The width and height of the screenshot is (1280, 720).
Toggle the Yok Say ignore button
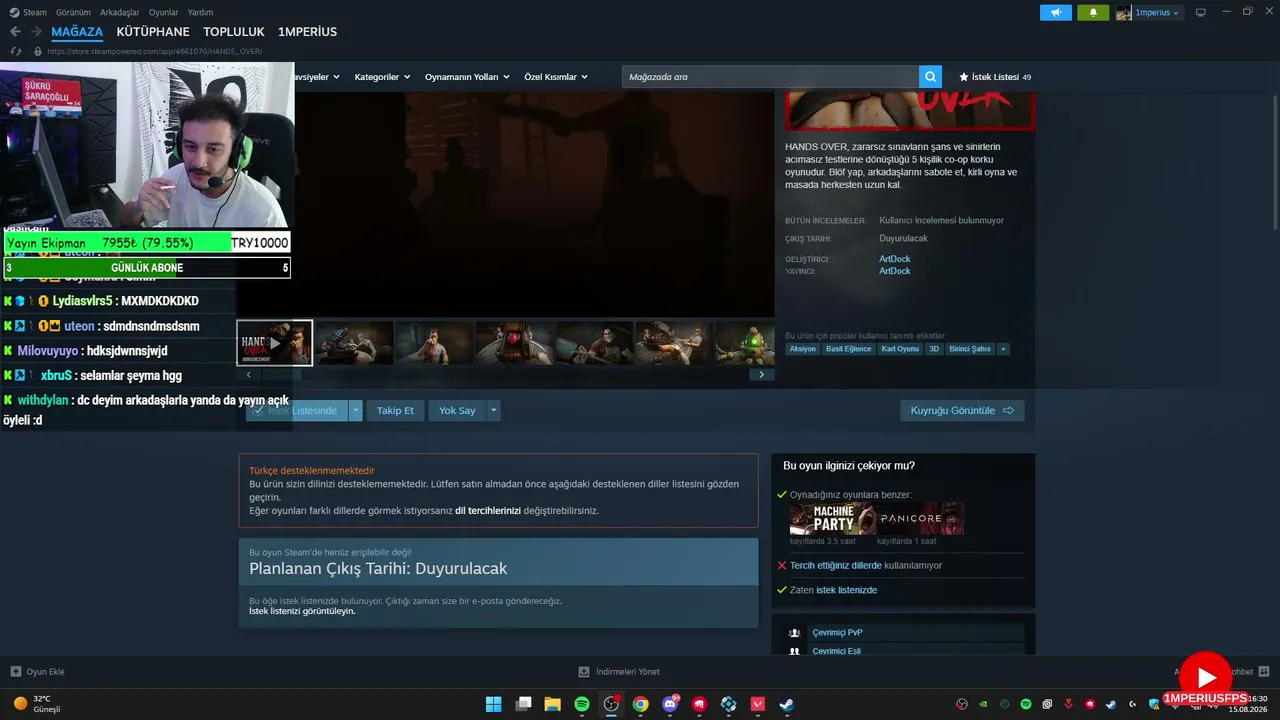[457, 410]
